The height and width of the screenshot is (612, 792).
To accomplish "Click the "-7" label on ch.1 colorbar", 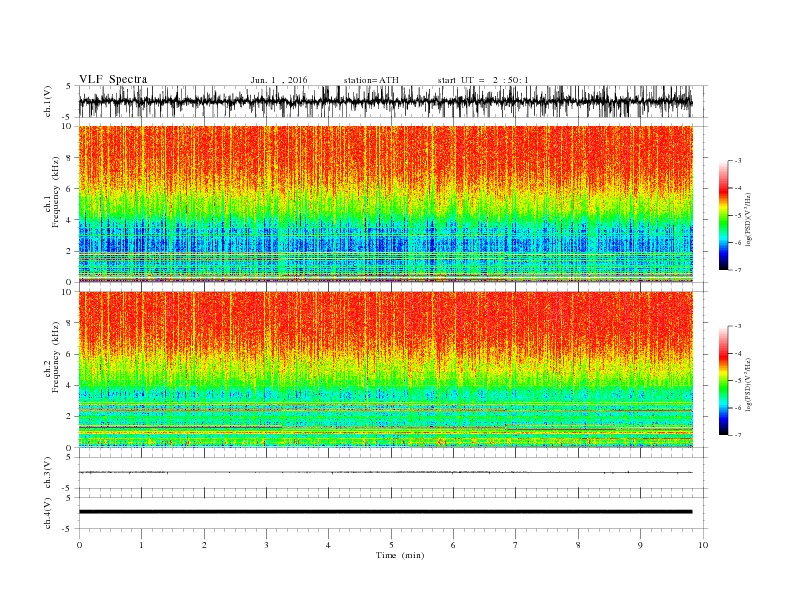I will coord(737,270).
